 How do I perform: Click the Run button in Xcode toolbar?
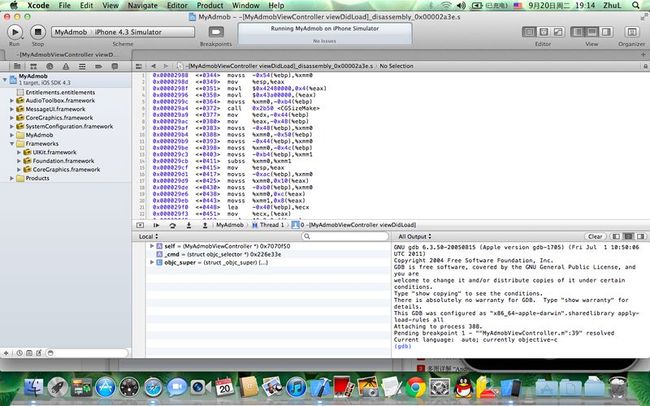(x=15, y=32)
